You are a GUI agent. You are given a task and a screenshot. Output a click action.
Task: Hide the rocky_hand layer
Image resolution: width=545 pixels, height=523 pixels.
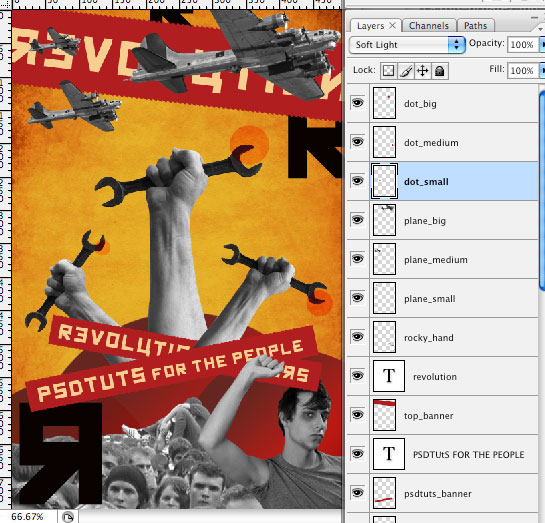point(357,337)
